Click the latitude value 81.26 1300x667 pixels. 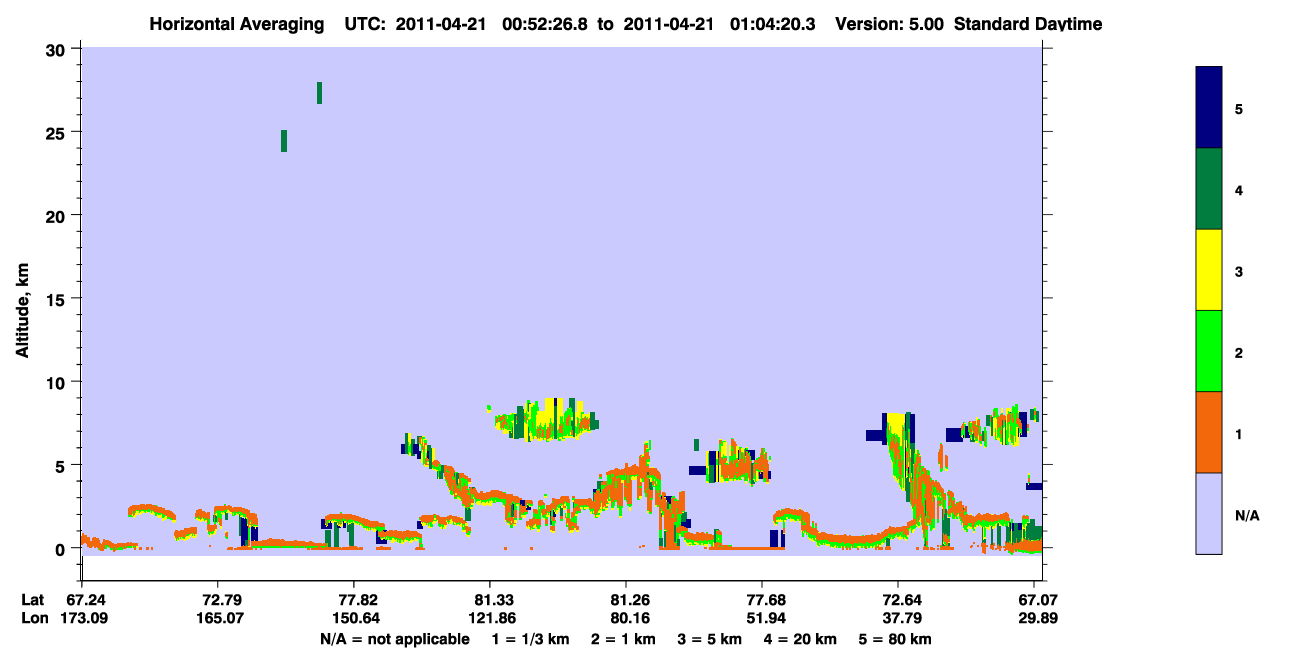click(x=626, y=600)
